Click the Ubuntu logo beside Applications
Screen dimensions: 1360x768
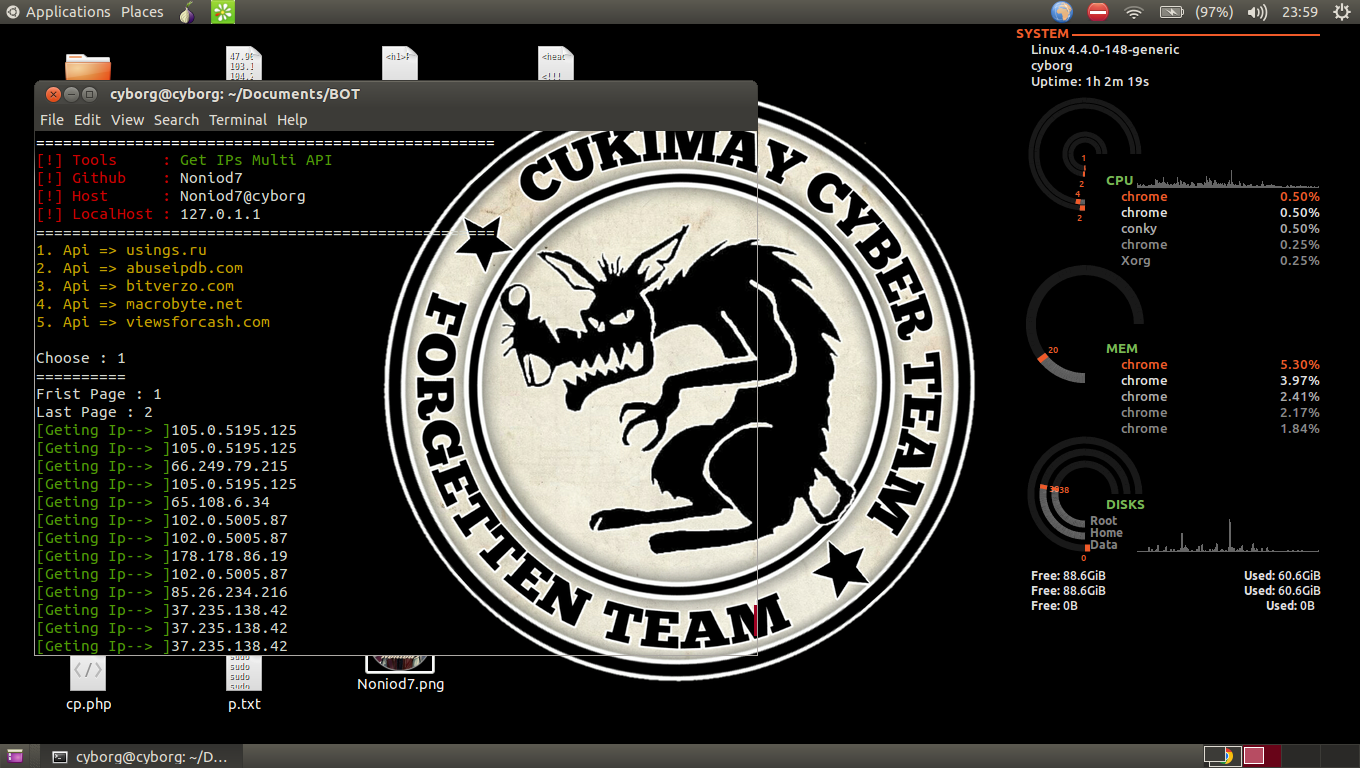coord(13,12)
